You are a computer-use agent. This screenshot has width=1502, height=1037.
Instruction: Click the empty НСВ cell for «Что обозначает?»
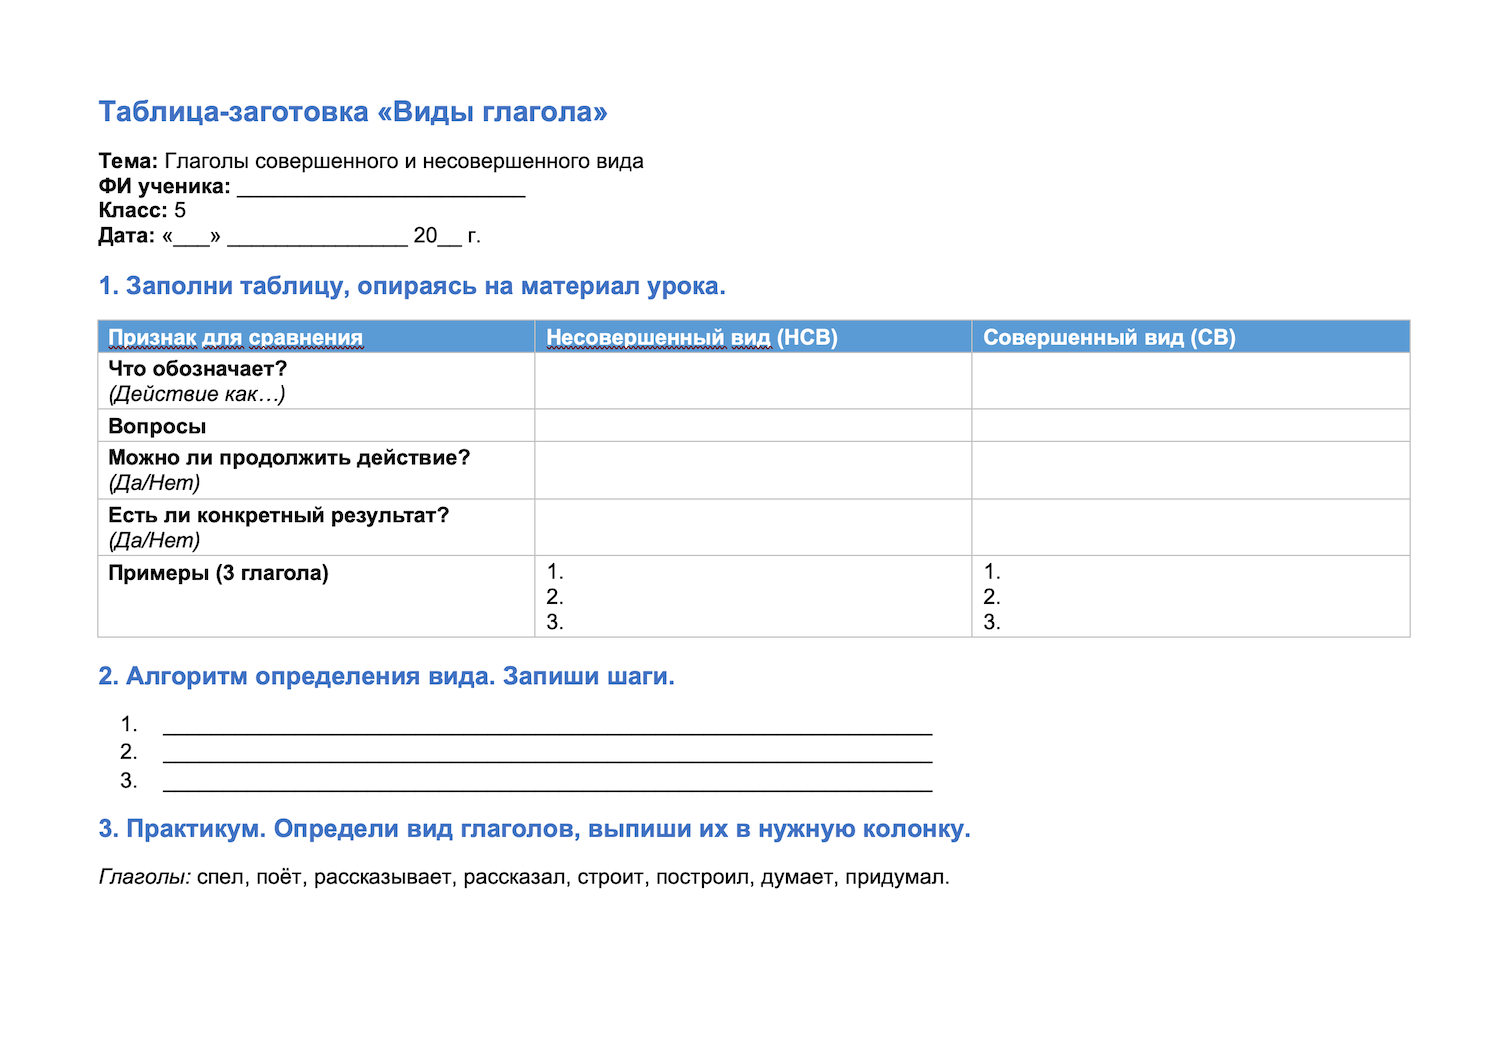tap(753, 381)
